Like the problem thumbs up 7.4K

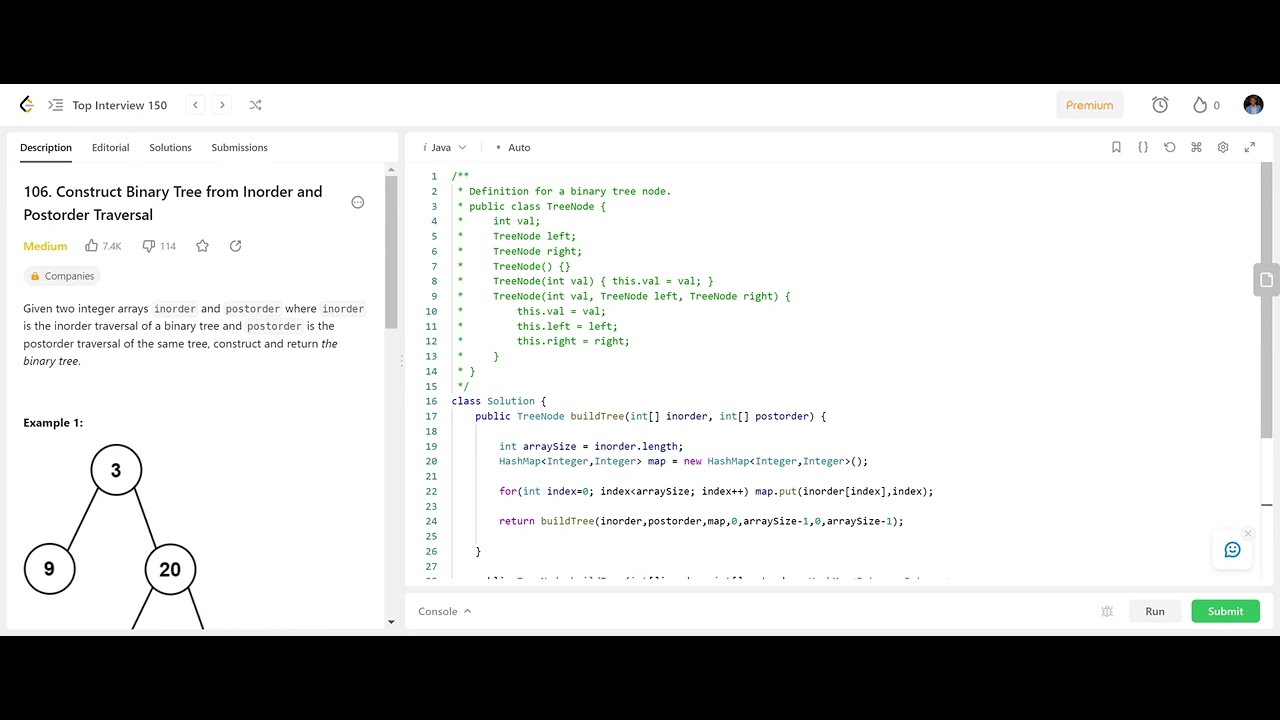(103, 246)
